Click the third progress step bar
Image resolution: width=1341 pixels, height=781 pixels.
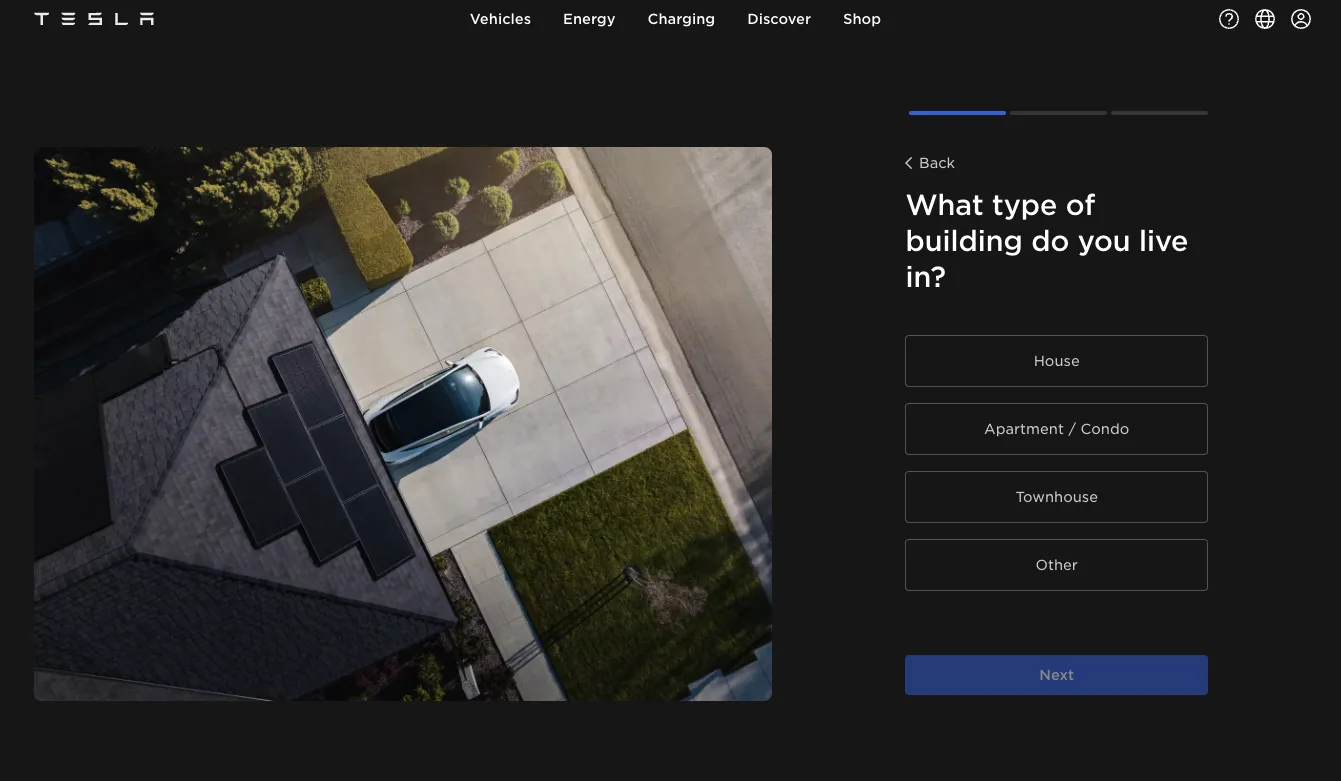tap(1159, 113)
